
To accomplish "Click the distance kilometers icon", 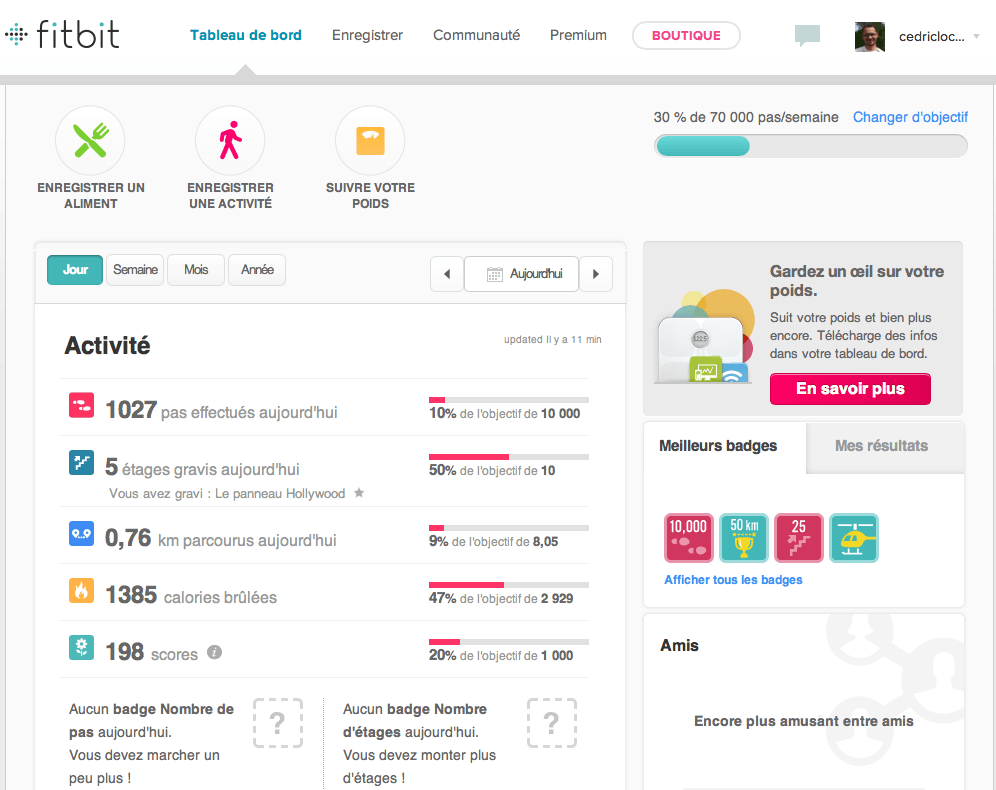I will tap(81, 533).
